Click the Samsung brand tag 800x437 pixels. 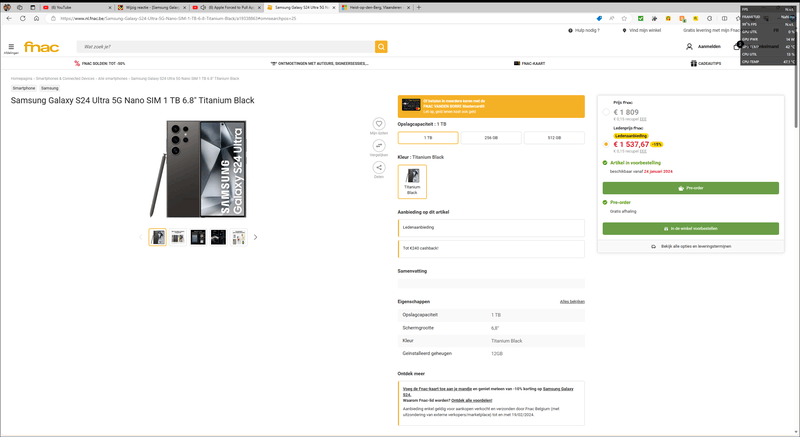49,88
